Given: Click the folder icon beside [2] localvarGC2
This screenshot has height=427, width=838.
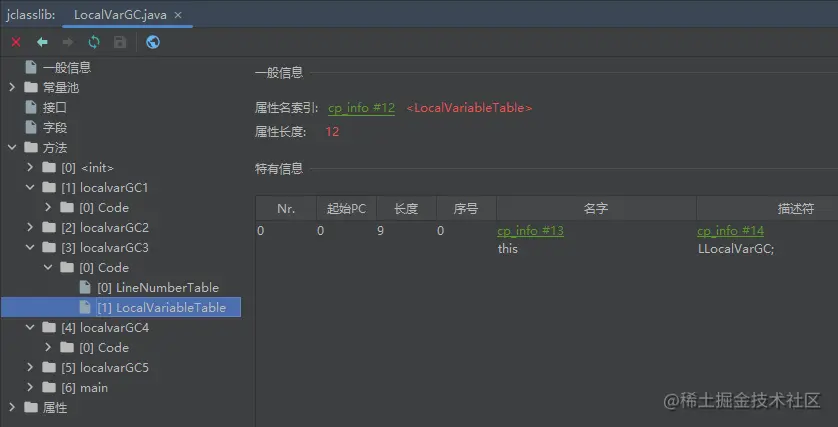Looking at the screenshot, I should point(49,228).
